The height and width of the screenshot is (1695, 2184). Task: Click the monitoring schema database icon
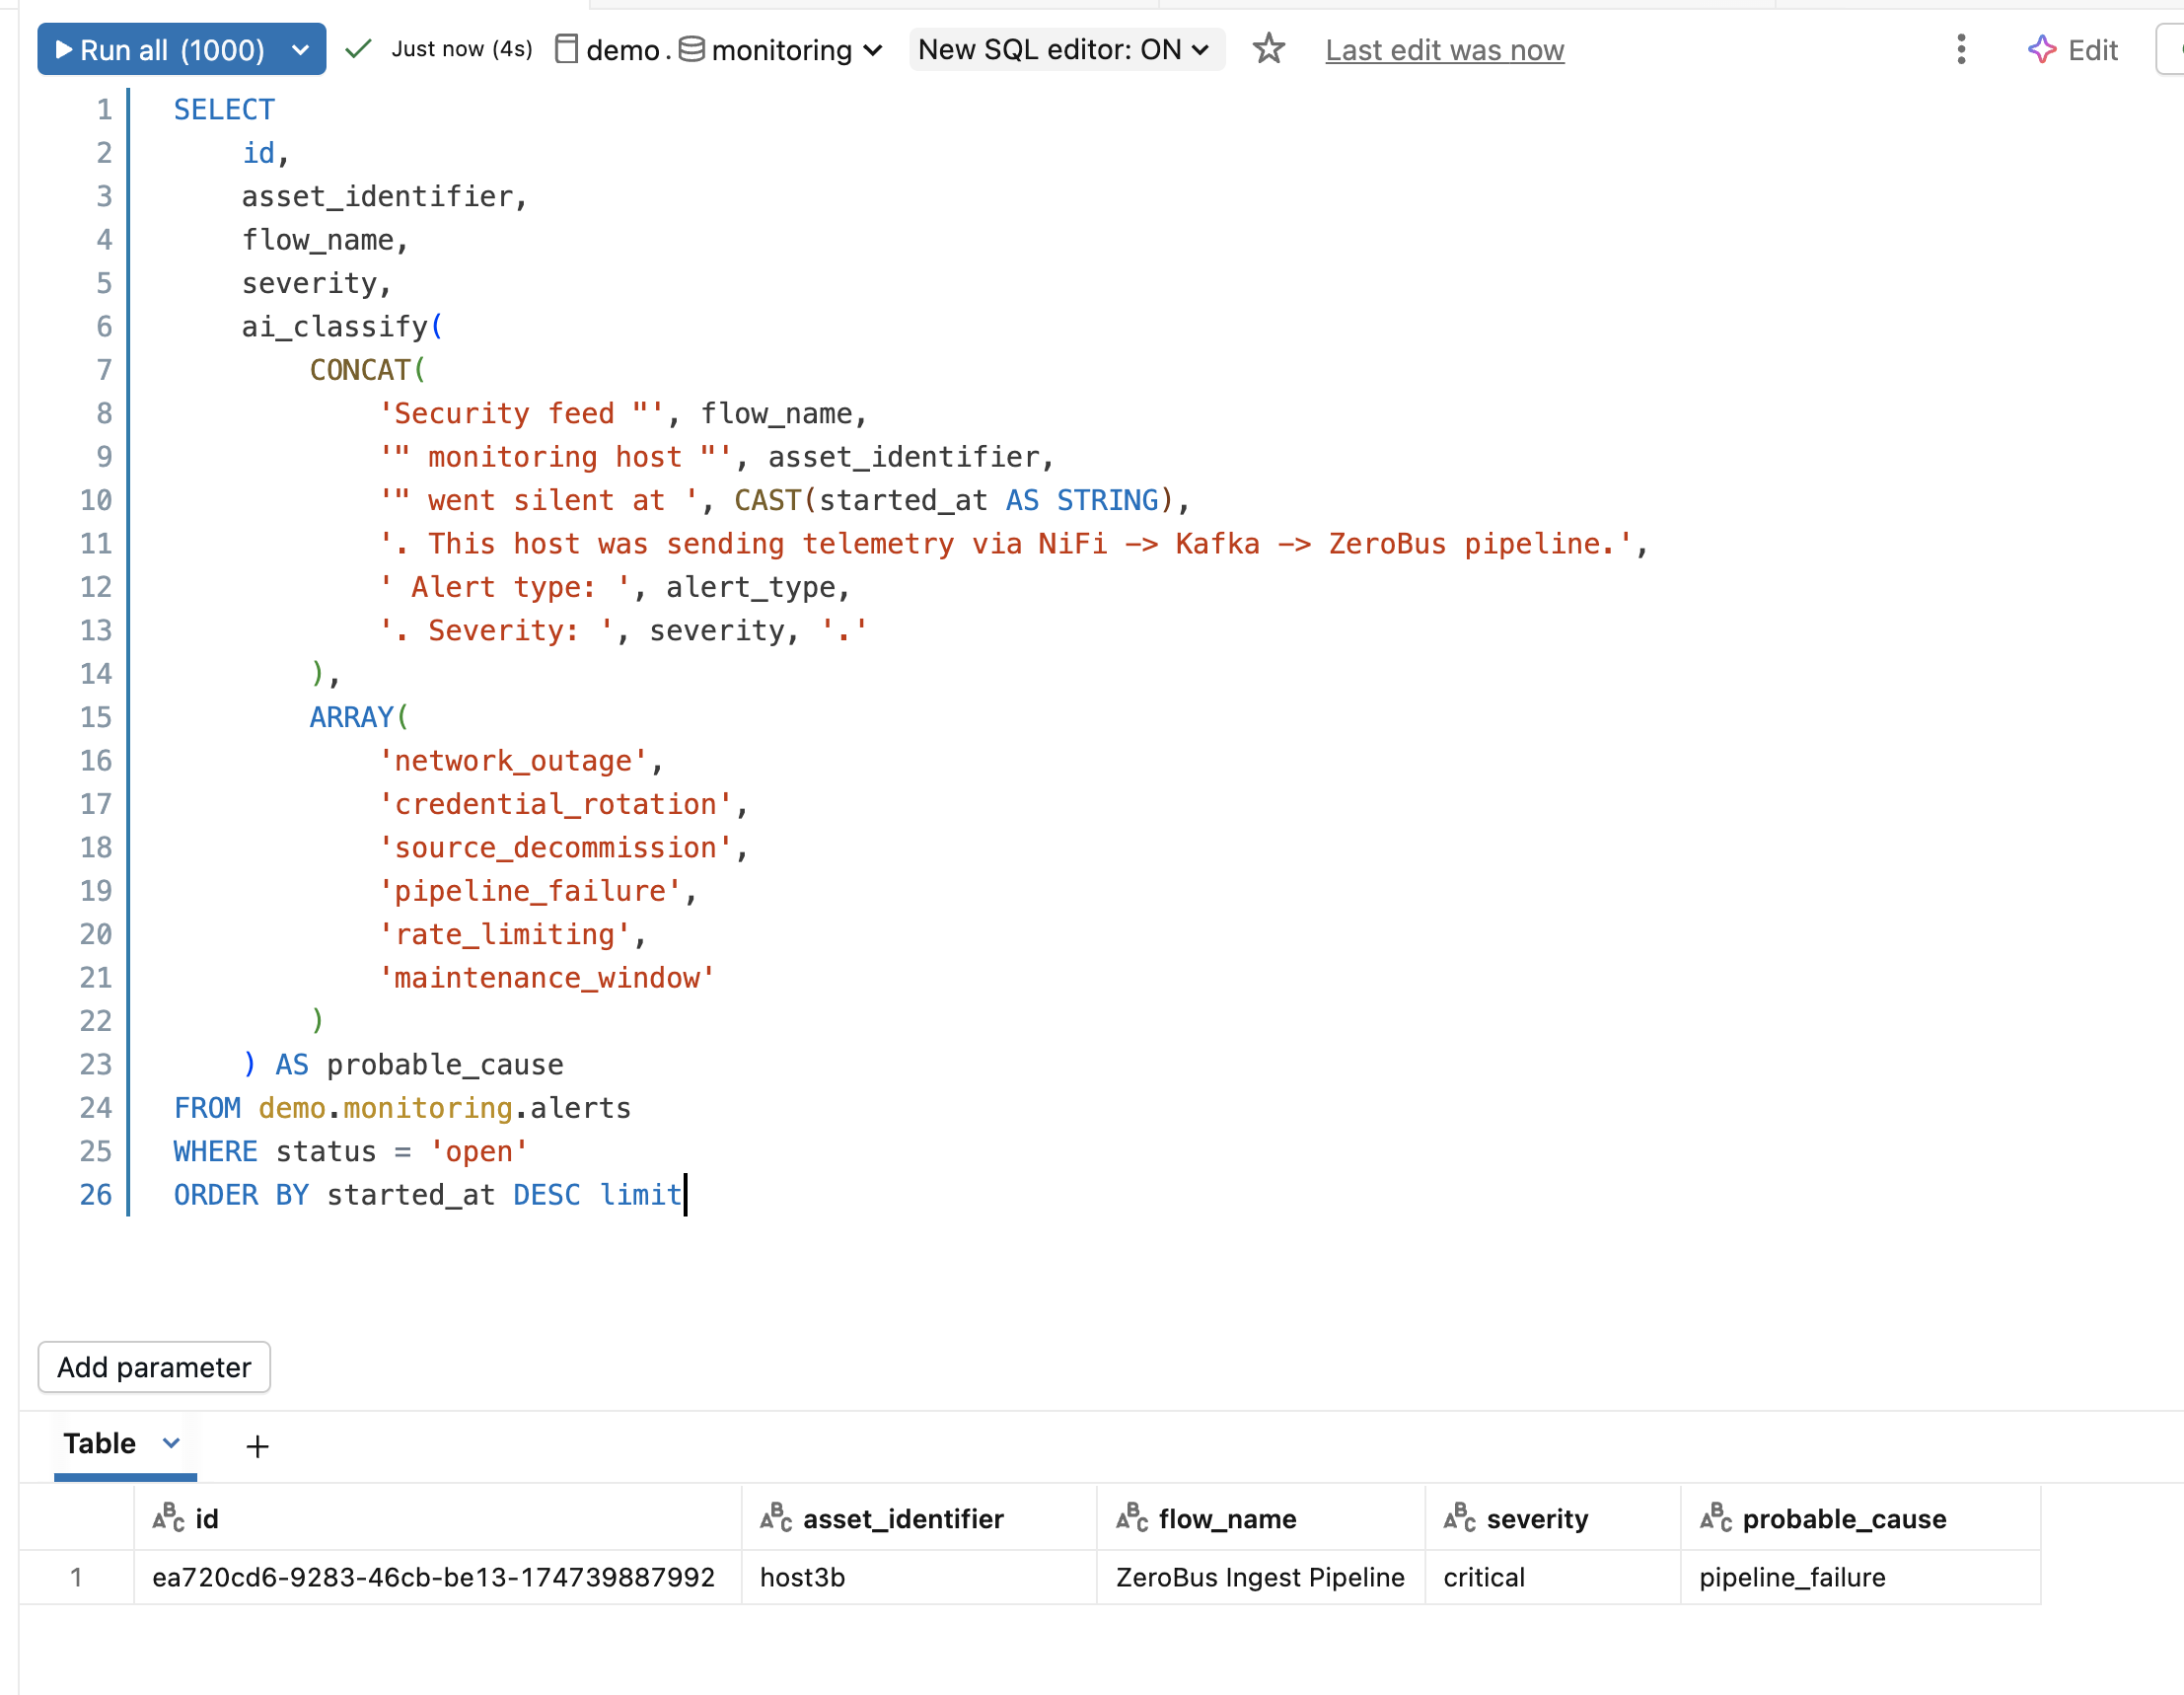click(692, 49)
